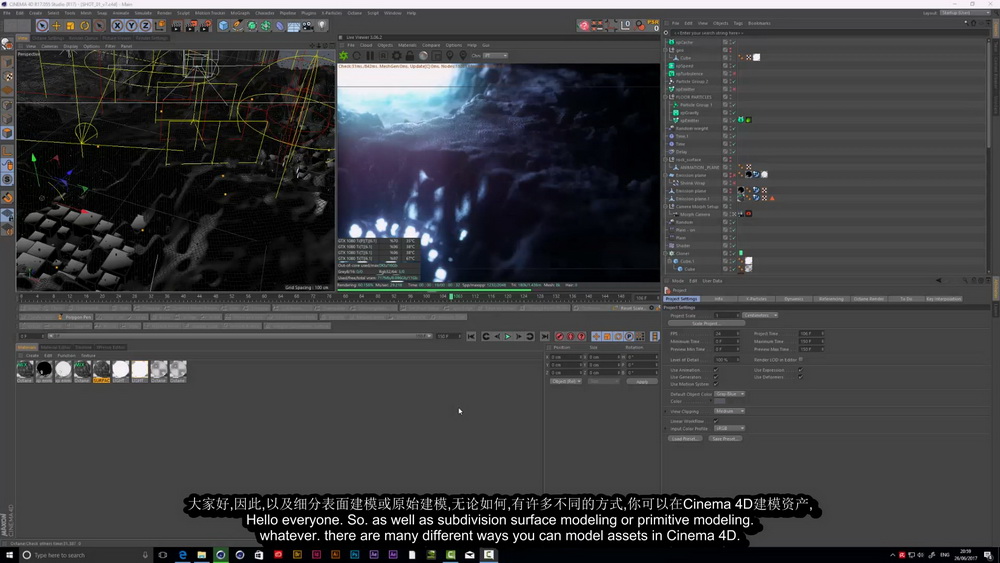Toggle Render LOD in Editor checkbox
Image resolution: width=1000 pixels, height=563 pixels.
(800, 360)
